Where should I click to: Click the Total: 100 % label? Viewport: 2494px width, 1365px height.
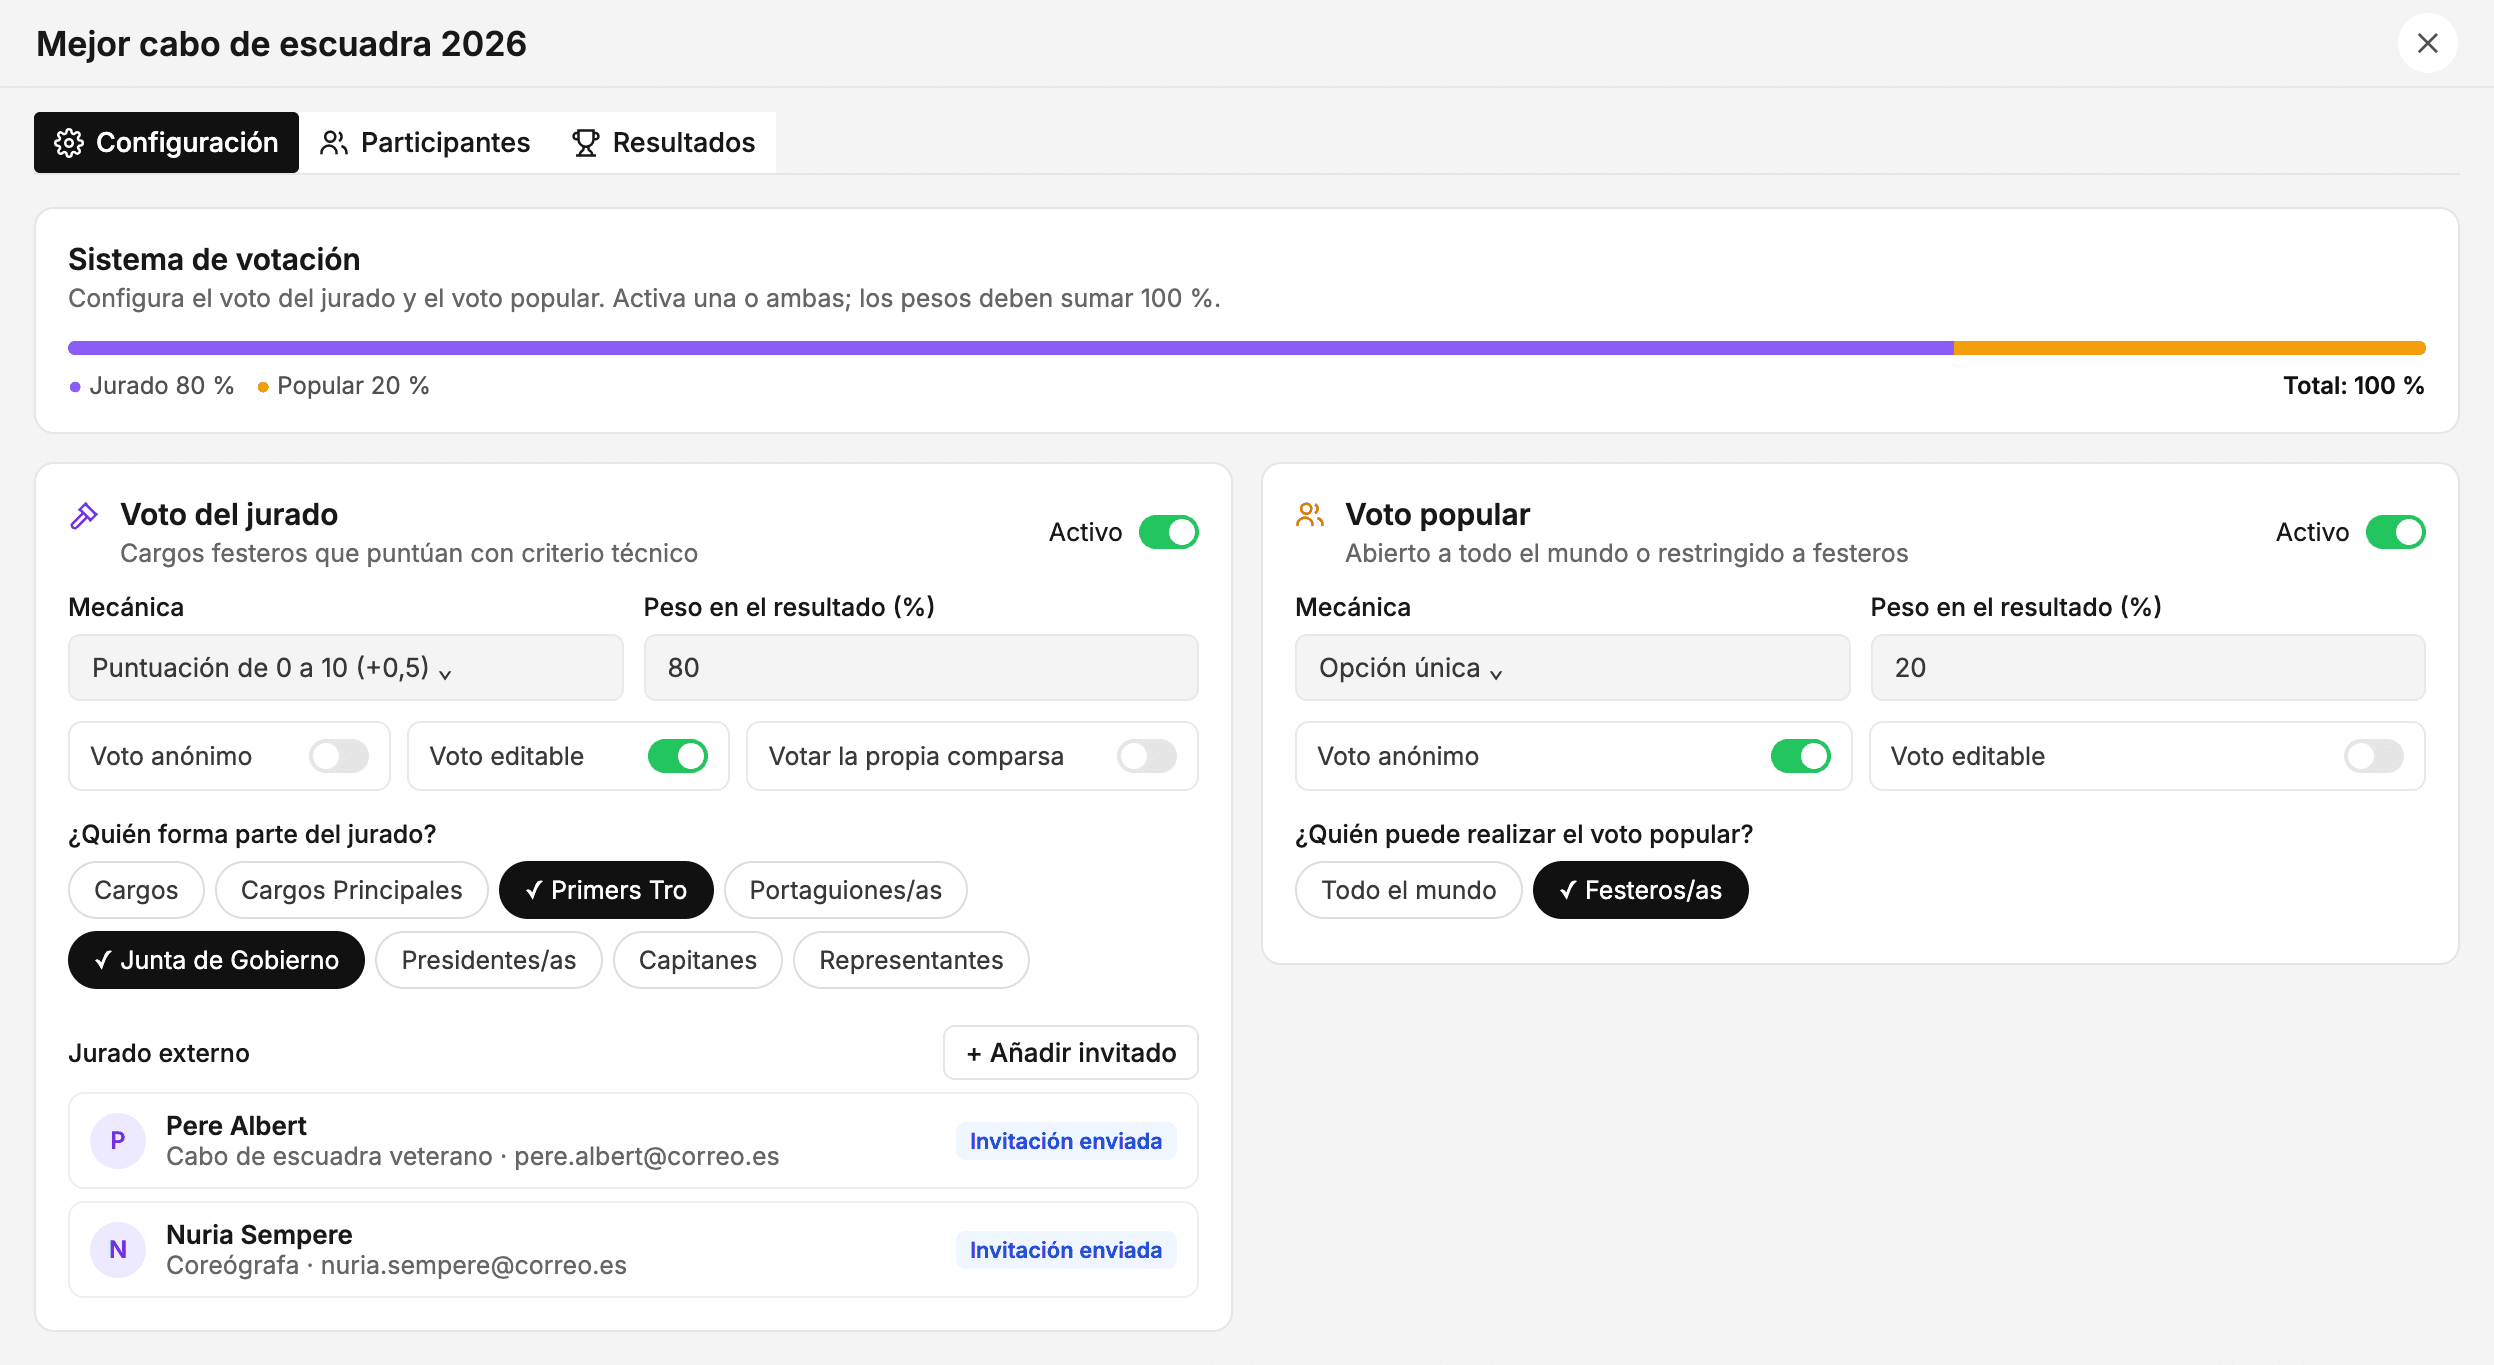pos(2354,386)
